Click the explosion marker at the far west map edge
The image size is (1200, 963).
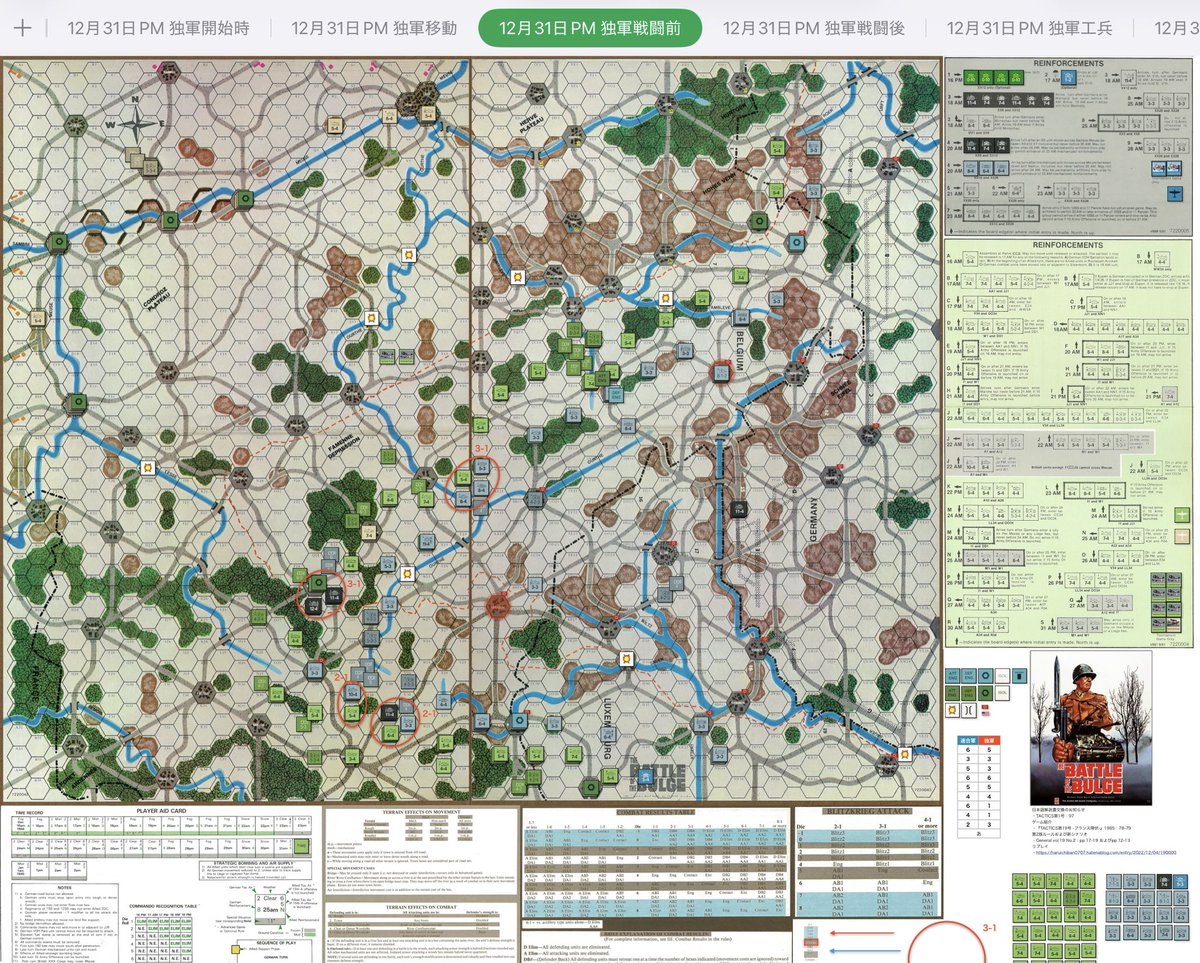pyautogui.click(x=149, y=466)
